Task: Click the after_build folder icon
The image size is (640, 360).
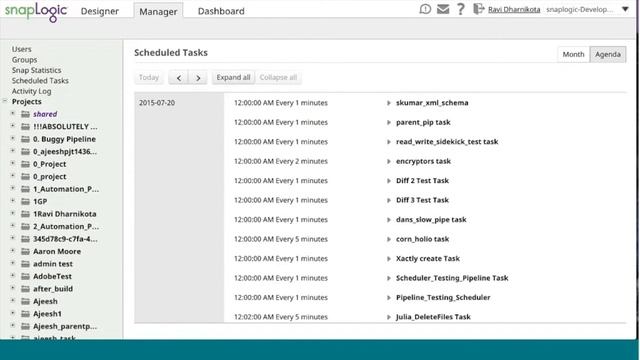Action: [25, 289]
